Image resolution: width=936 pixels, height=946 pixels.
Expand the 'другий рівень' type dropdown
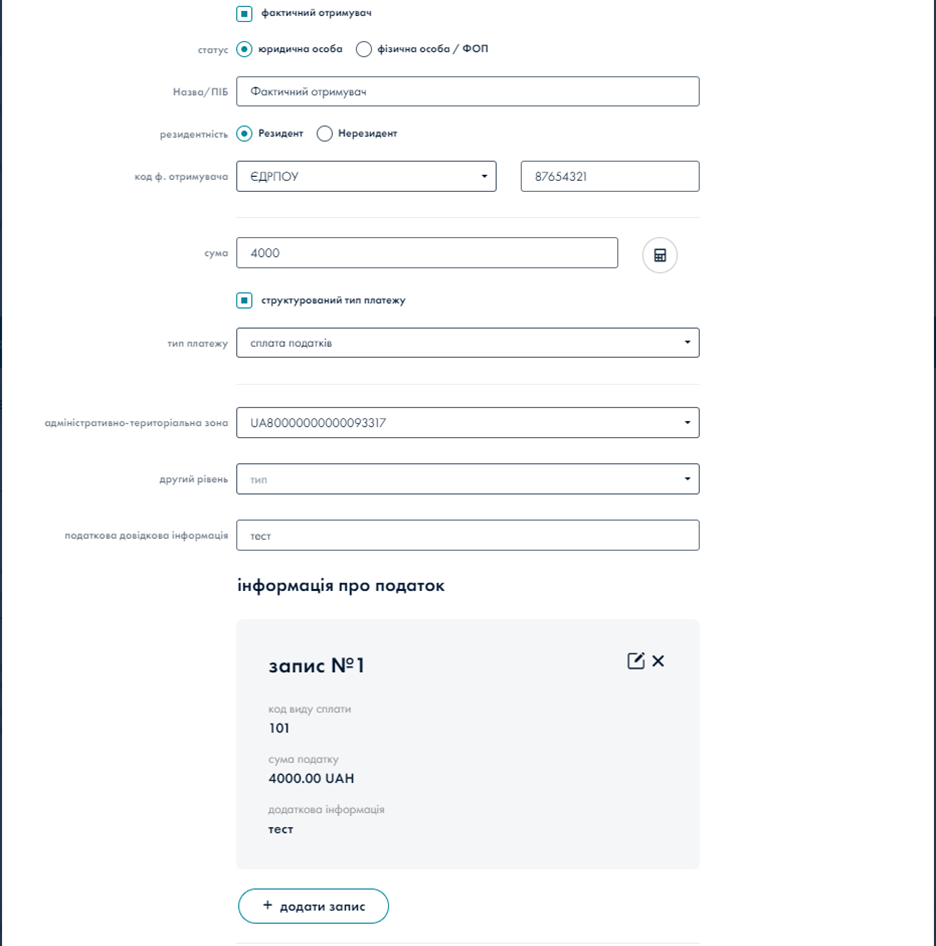pyautogui.click(x=467, y=479)
